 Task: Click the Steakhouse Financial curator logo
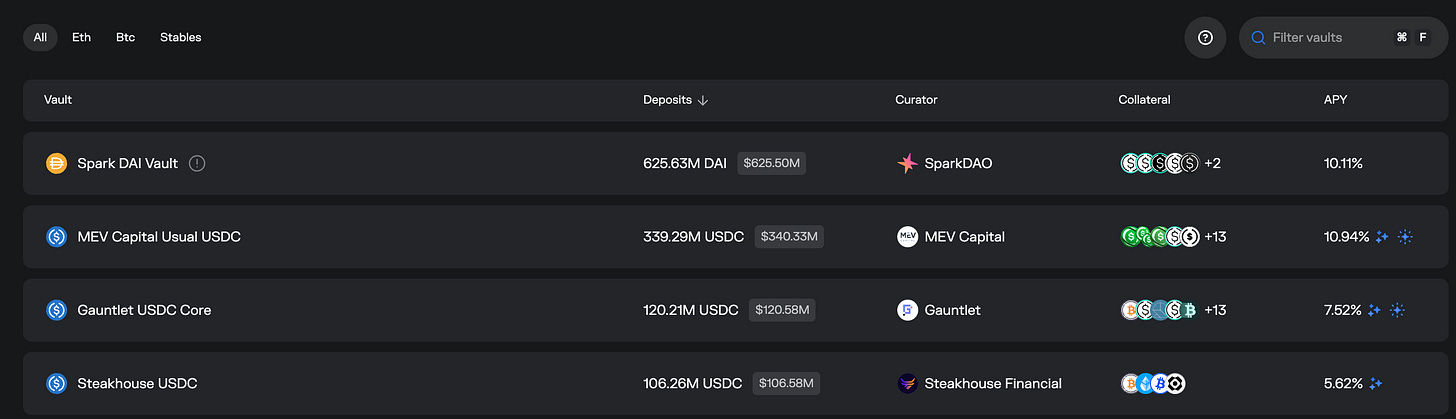tap(907, 383)
